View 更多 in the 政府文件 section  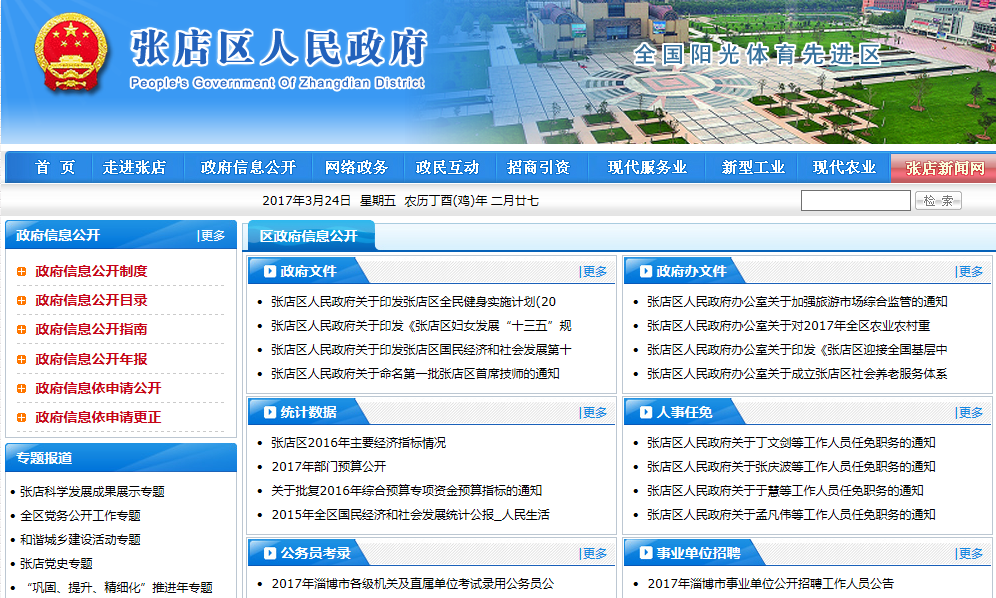[594, 271]
